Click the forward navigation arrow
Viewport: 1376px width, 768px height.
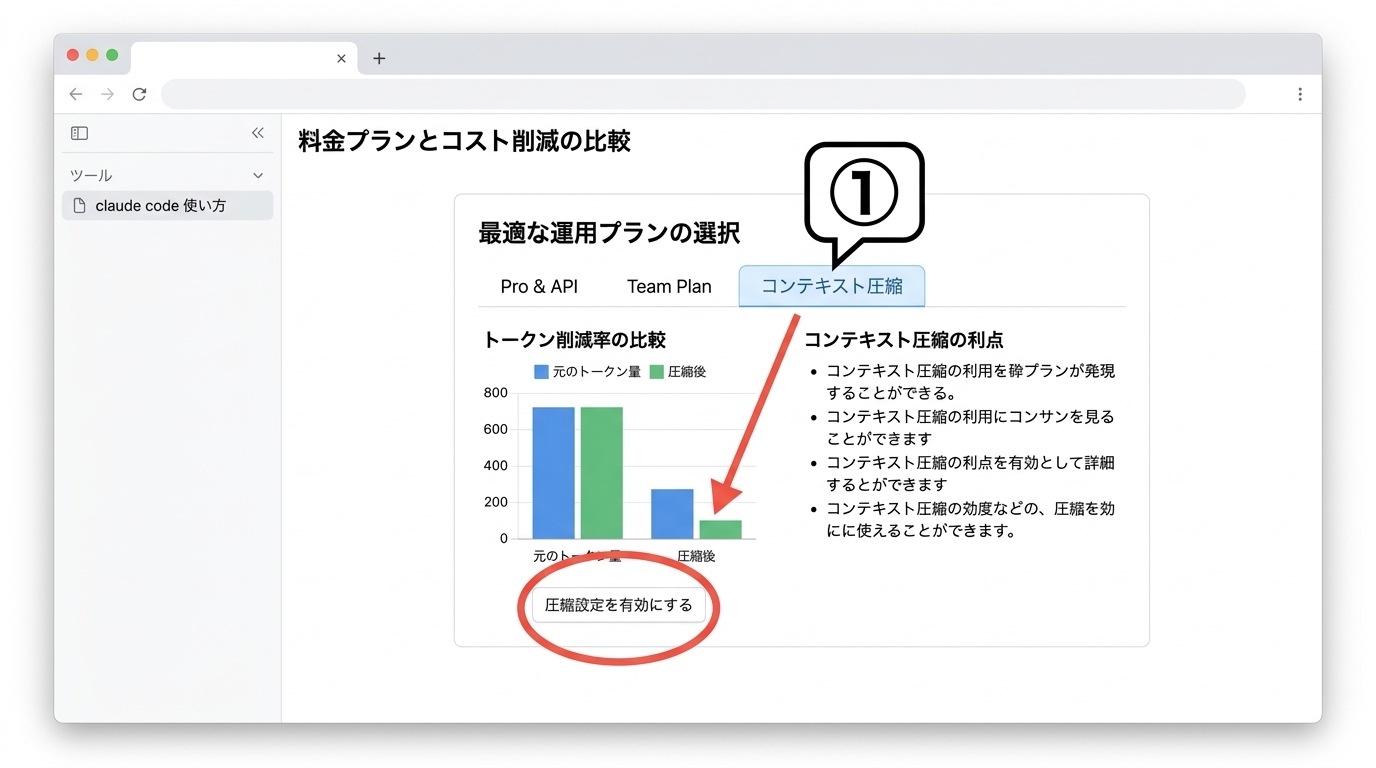pyautogui.click(x=108, y=94)
